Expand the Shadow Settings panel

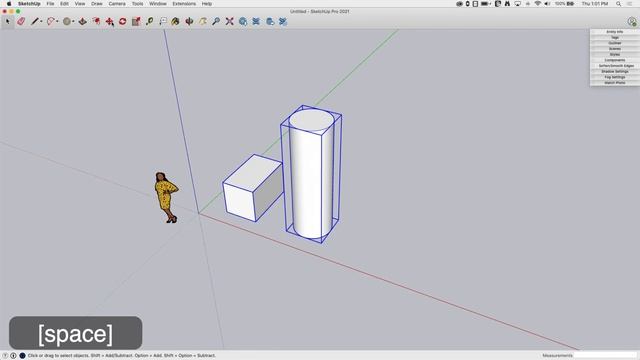614,71
